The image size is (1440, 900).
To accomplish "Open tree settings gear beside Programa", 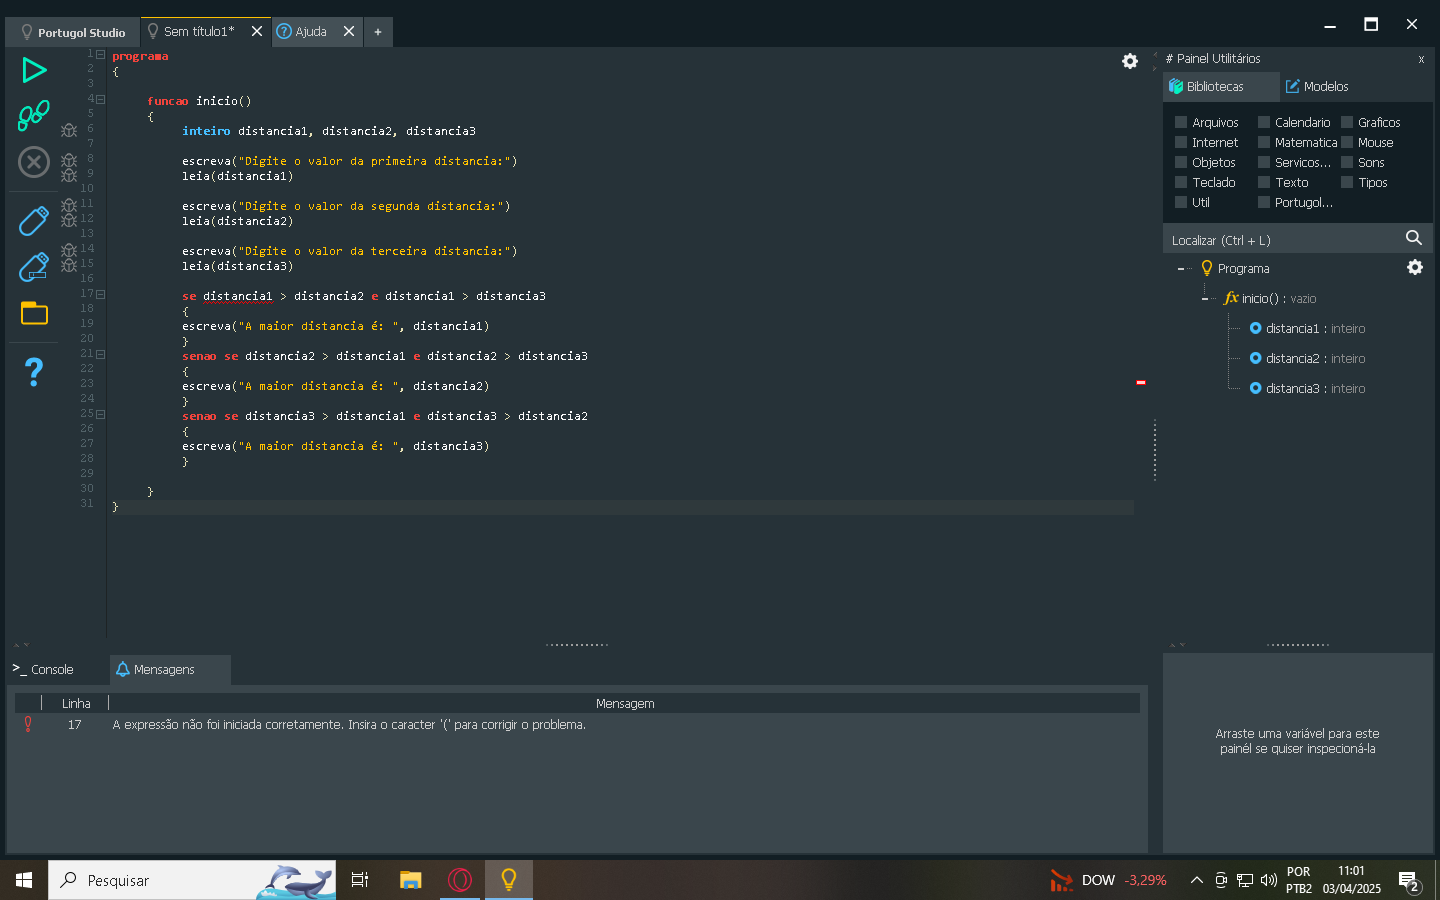I will [x=1415, y=267].
